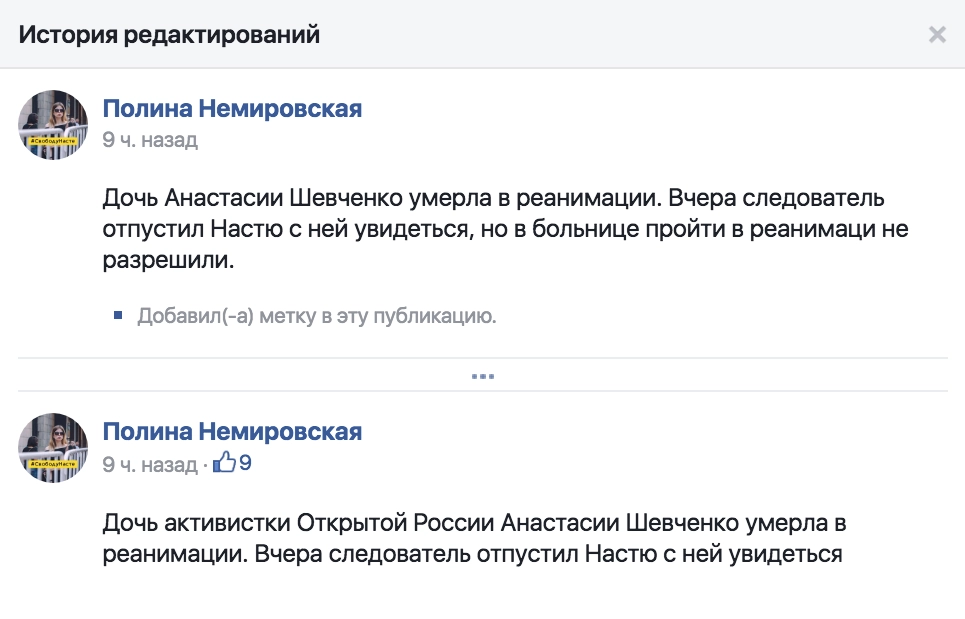The image size is (965, 619).
Task: Open Полина Немировская's name in second entry
Action: click(232, 432)
